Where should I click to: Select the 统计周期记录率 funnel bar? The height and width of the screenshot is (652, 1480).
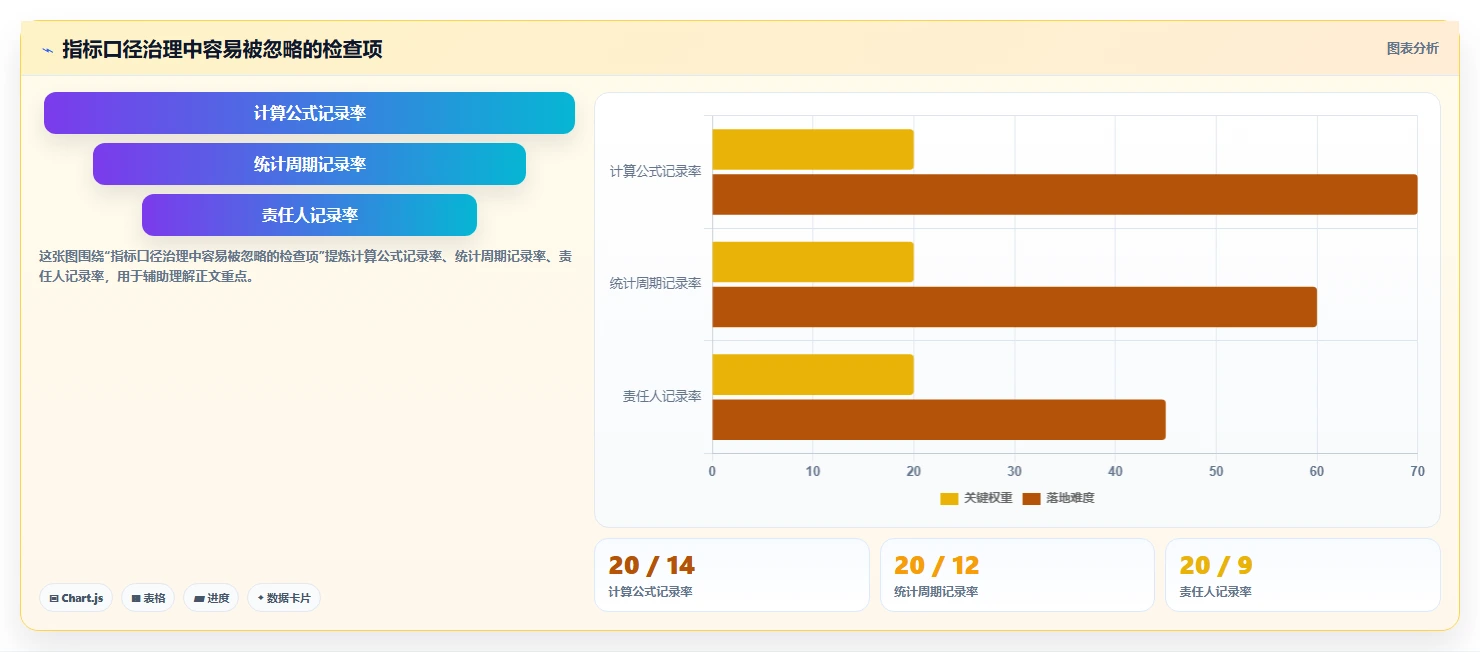click(309, 164)
